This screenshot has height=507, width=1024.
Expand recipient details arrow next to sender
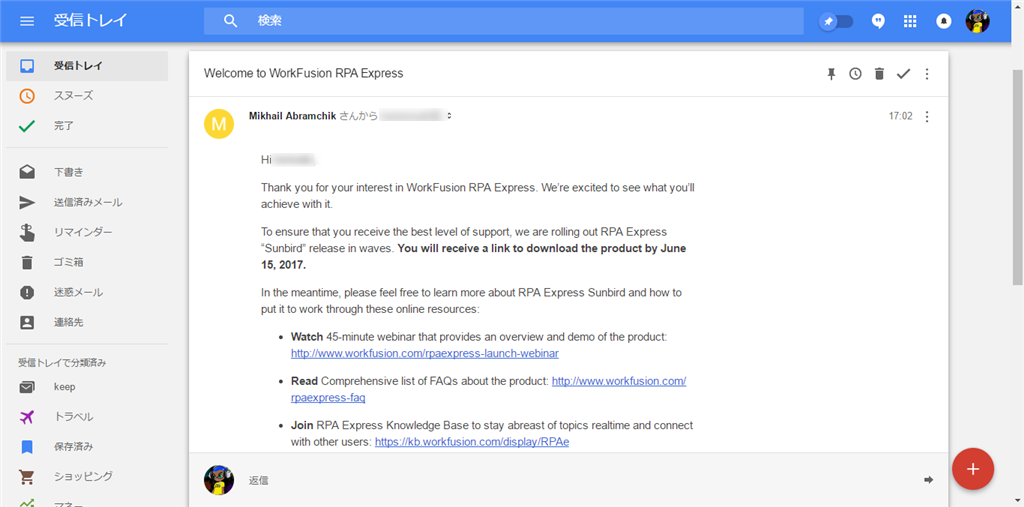[449, 116]
